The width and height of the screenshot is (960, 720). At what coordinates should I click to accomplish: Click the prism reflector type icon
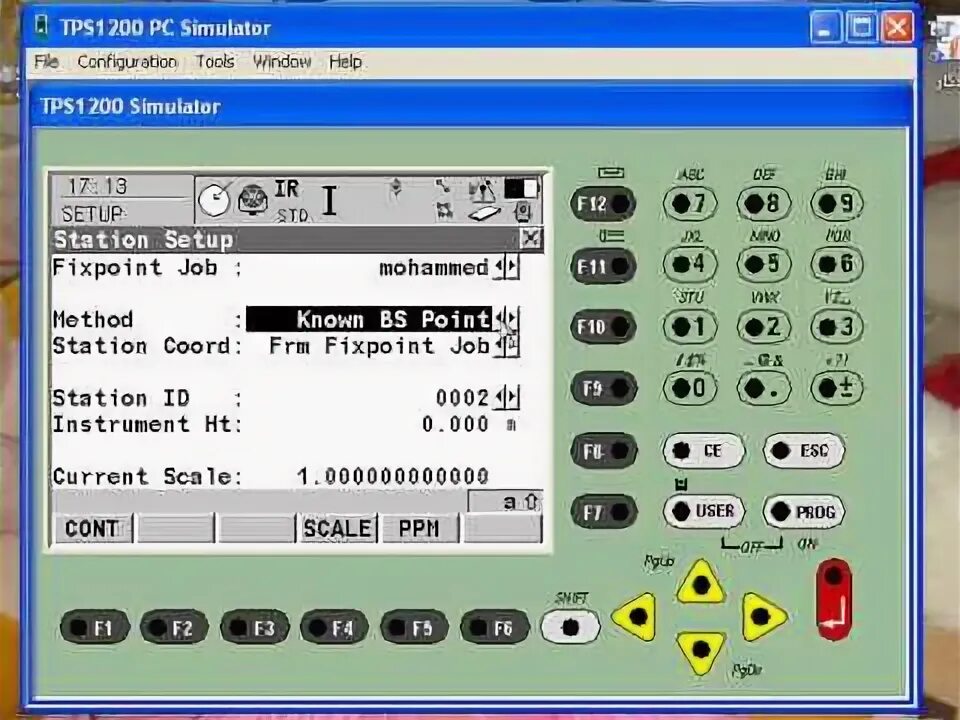pyautogui.click(x=253, y=199)
